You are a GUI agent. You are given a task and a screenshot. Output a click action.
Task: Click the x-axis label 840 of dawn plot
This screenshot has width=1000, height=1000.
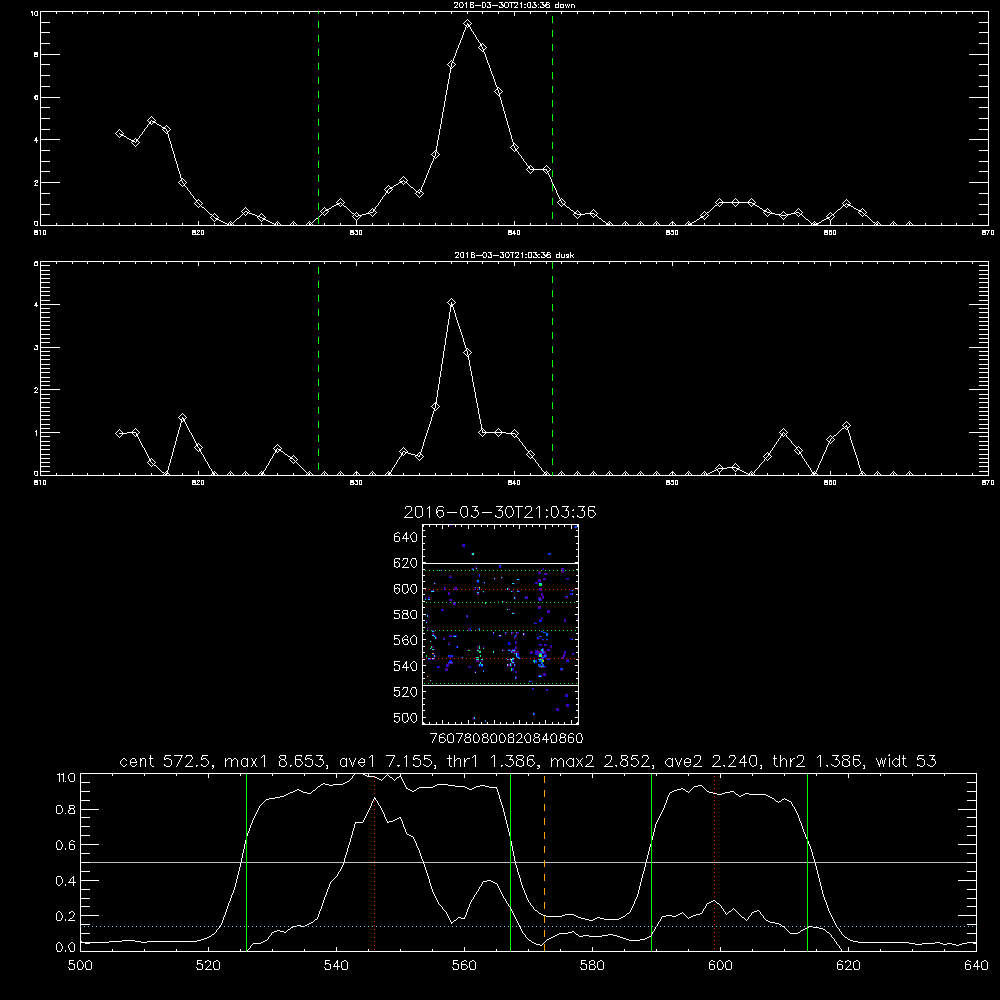pyautogui.click(x=514, y=233)
